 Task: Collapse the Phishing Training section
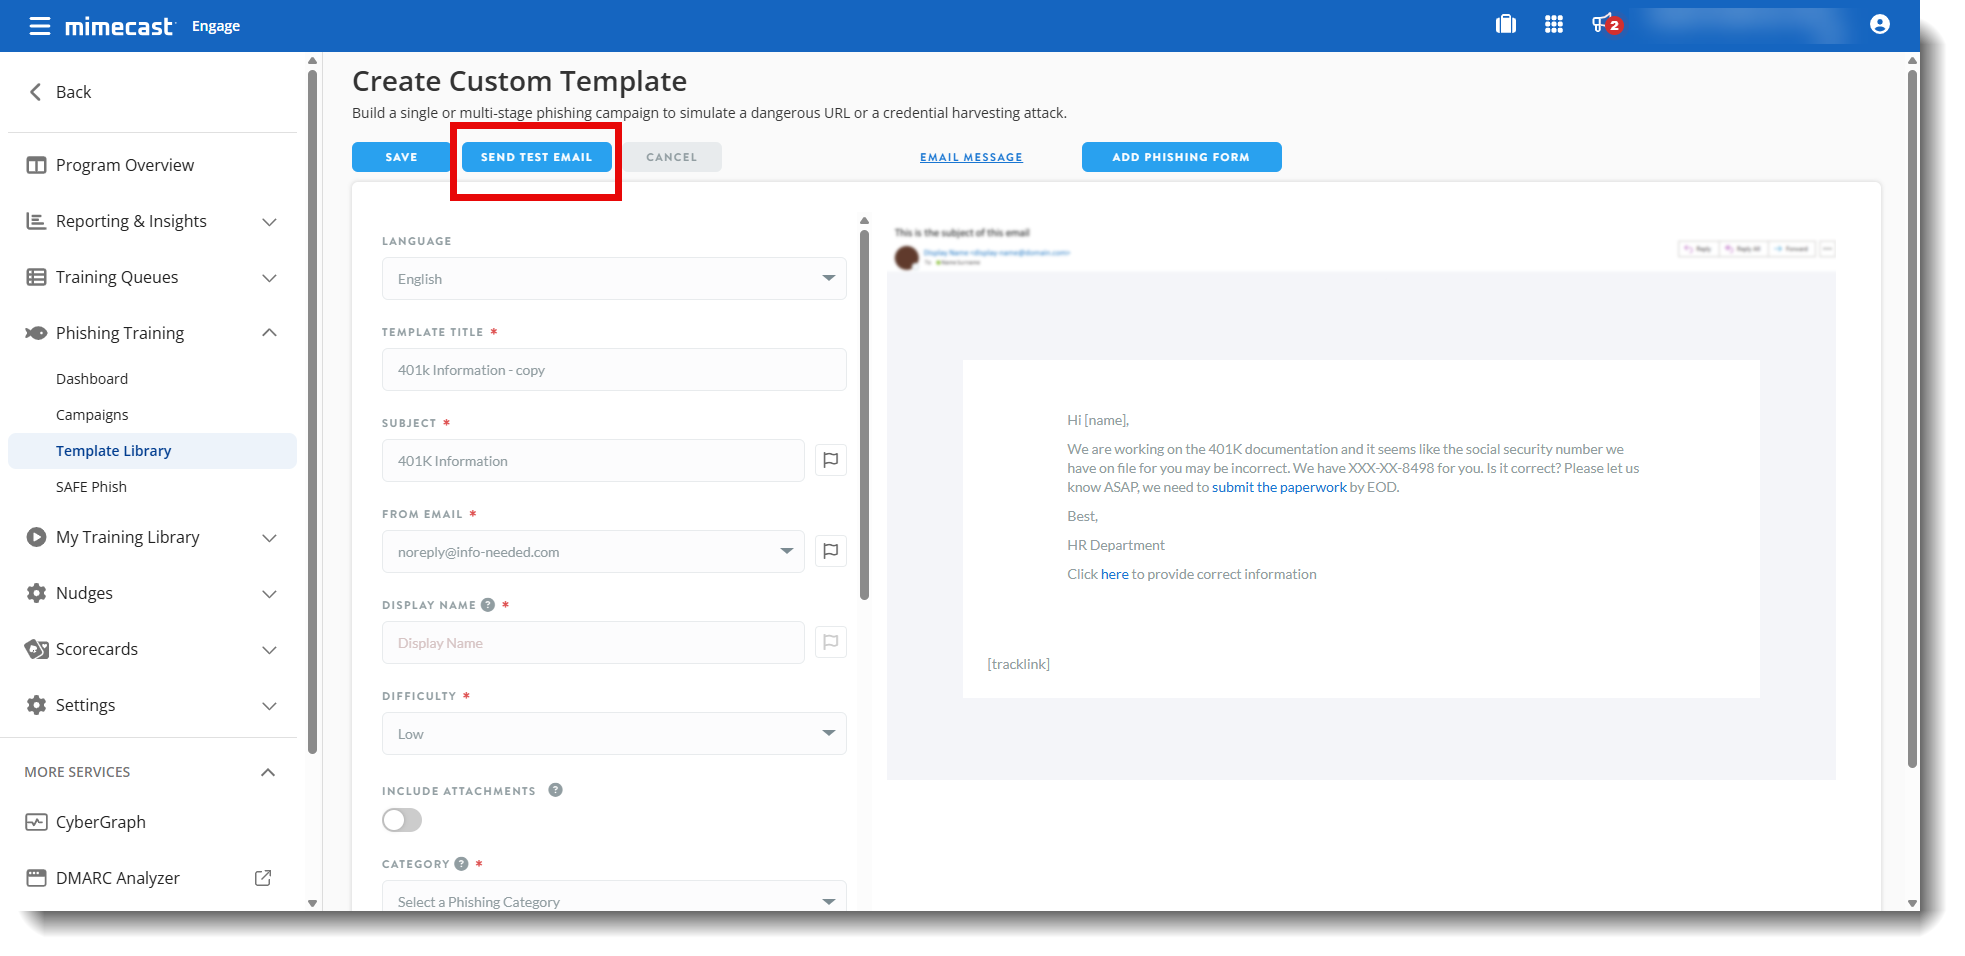point(268,333)
